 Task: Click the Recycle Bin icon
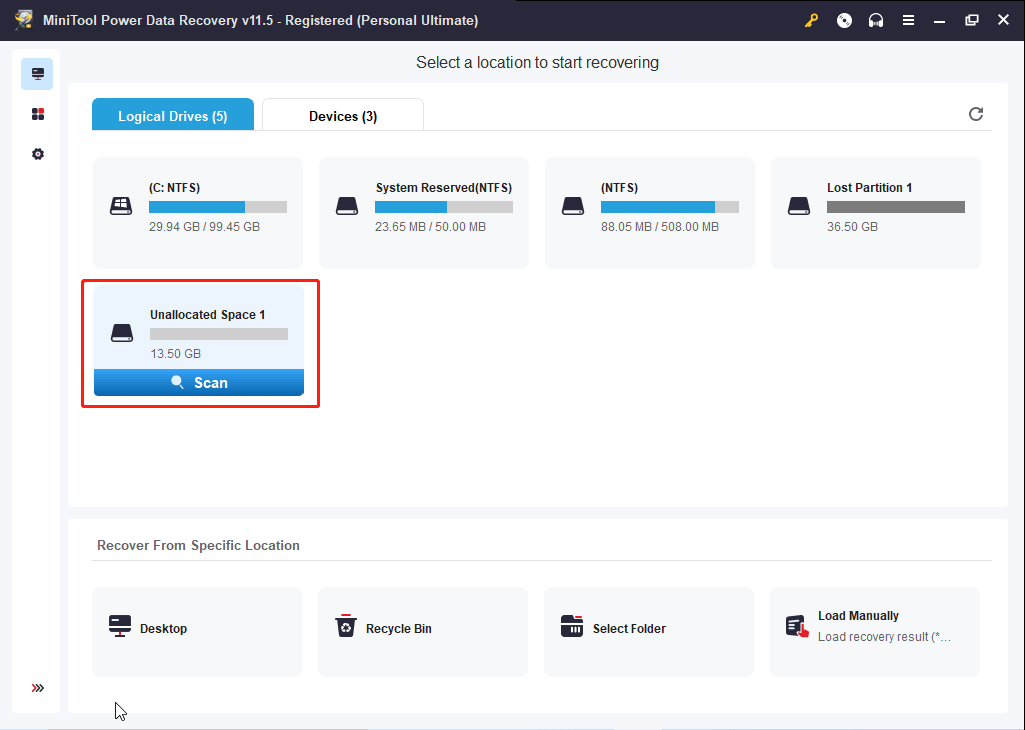click(x=346, y=625)
